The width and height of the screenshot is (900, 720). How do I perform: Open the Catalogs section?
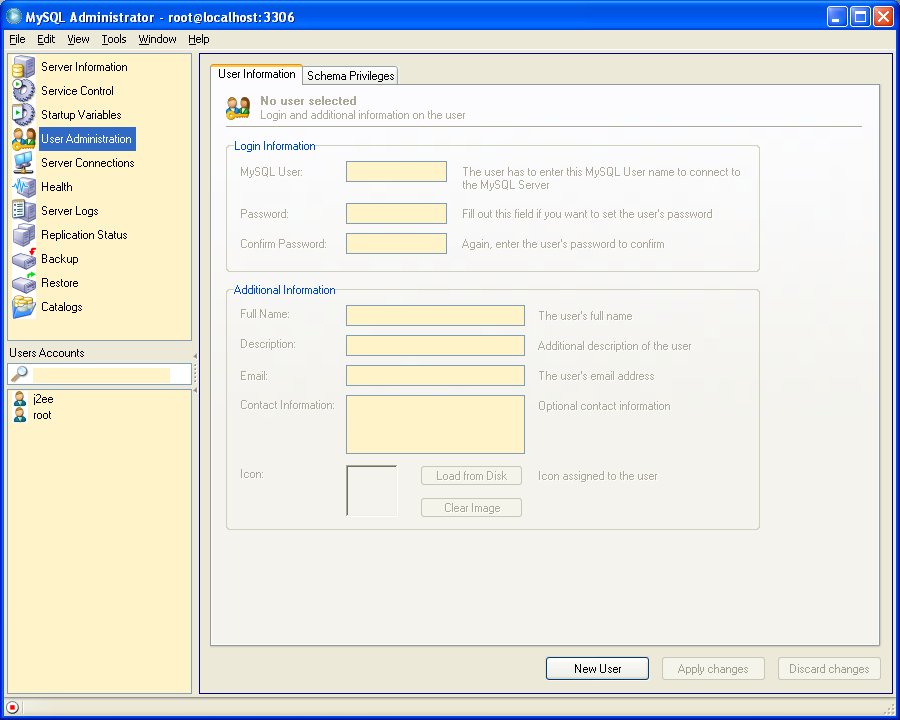[x=61, y=307]
